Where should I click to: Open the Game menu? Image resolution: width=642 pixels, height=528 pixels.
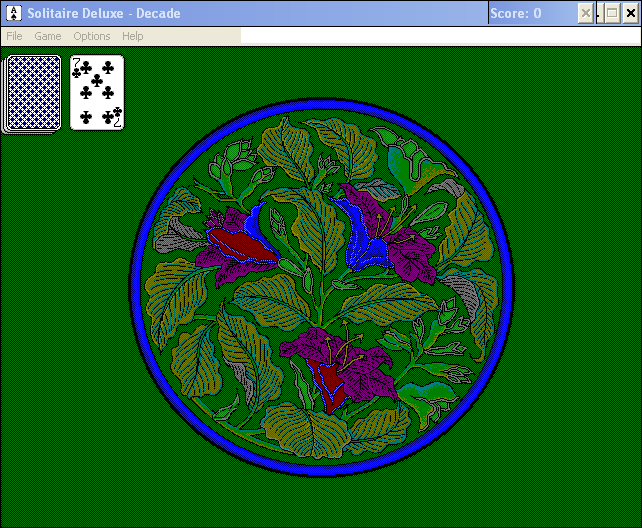(47, 36)
